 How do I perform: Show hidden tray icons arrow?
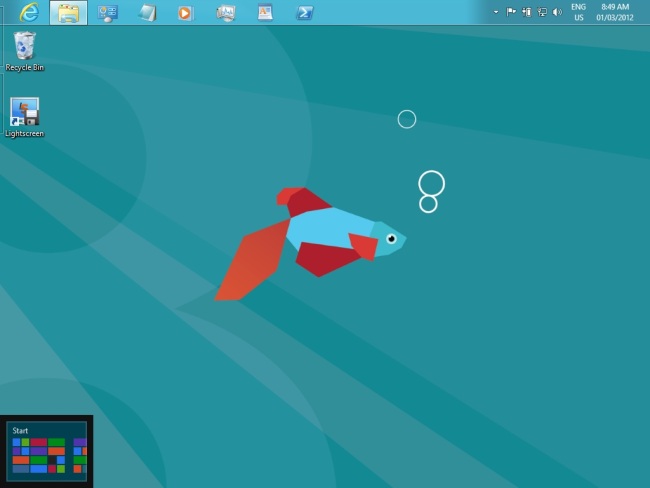pos(496,12)
